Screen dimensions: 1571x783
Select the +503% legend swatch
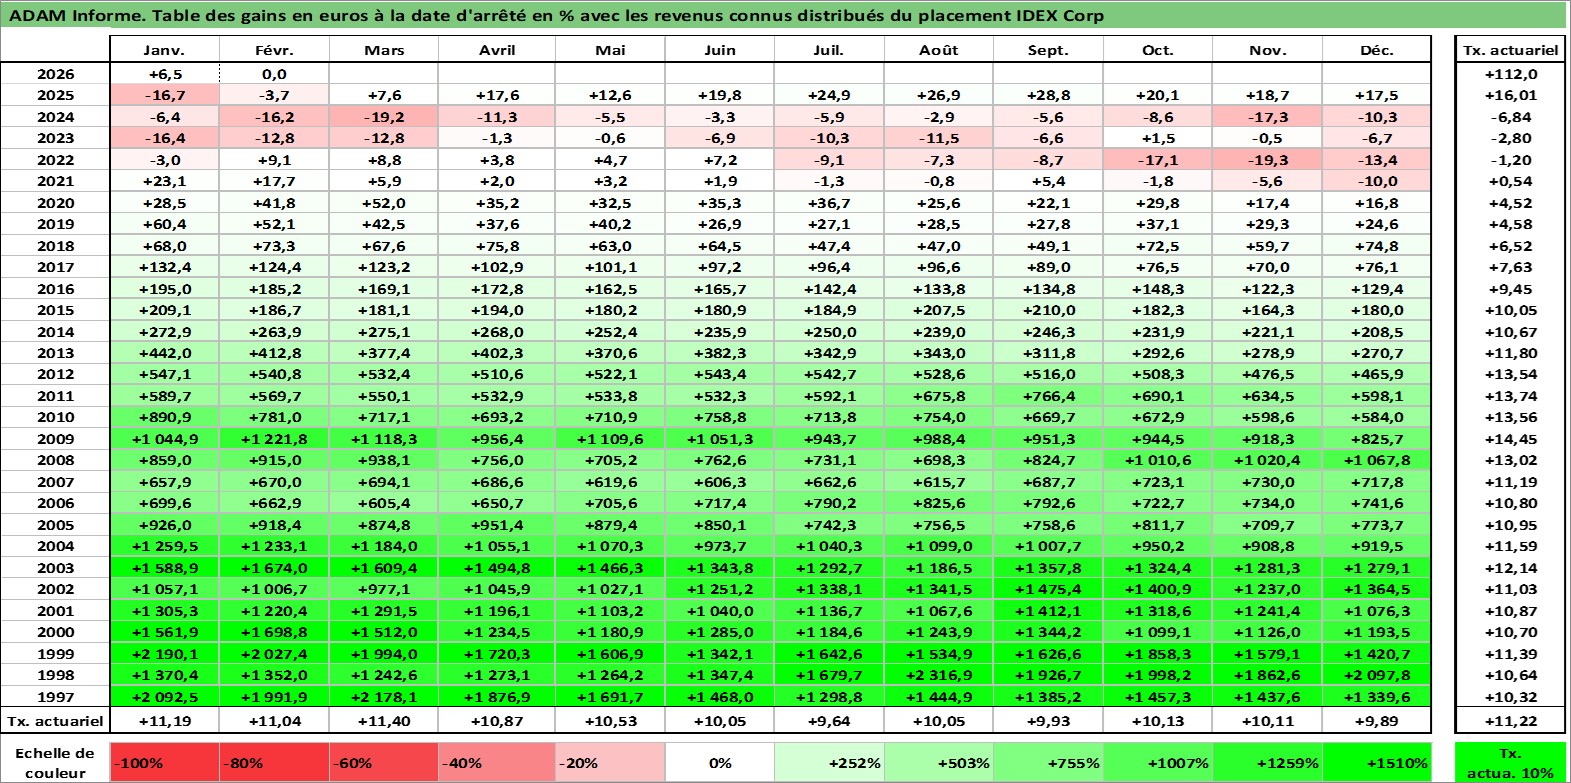938,762
